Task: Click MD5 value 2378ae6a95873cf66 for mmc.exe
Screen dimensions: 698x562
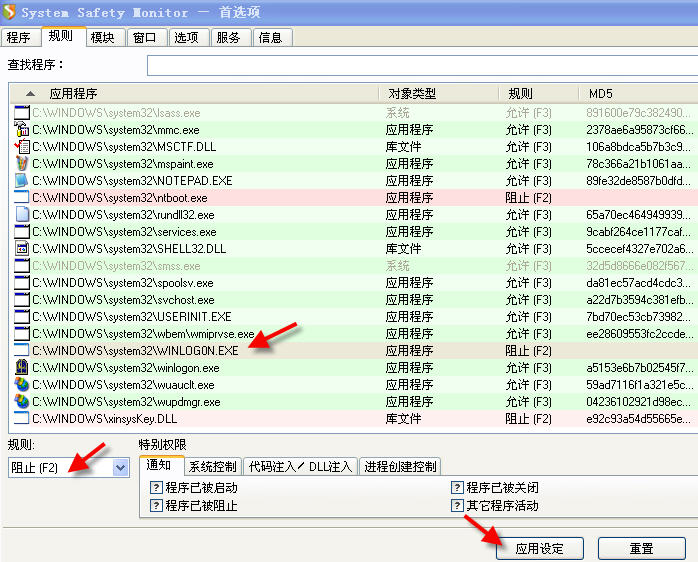Action: coord(640,130)
